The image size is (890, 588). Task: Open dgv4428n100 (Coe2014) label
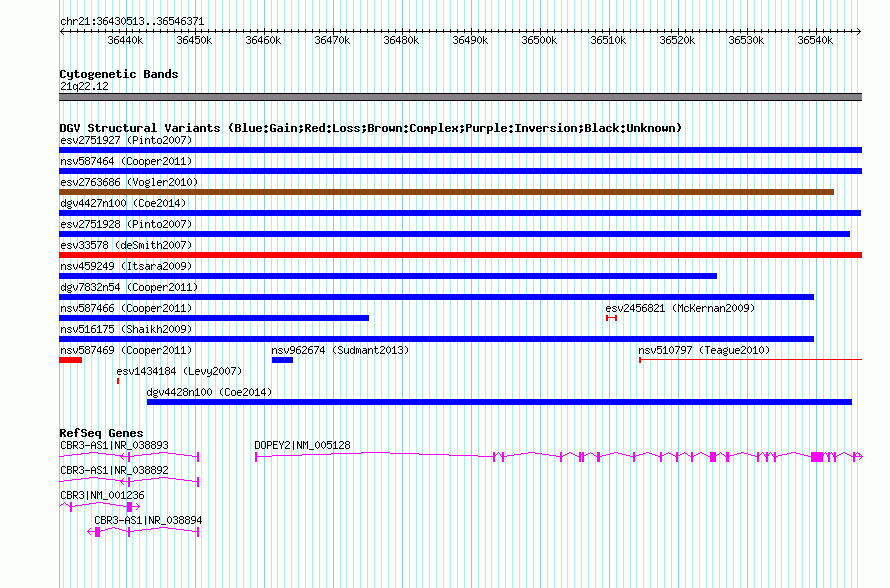point(209,392)
